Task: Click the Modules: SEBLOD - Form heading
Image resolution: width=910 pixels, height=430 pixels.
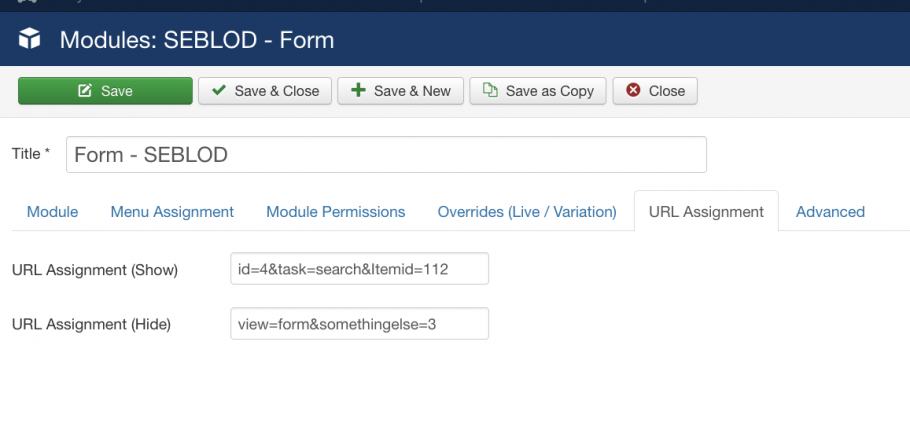Action: pos(197,40)
